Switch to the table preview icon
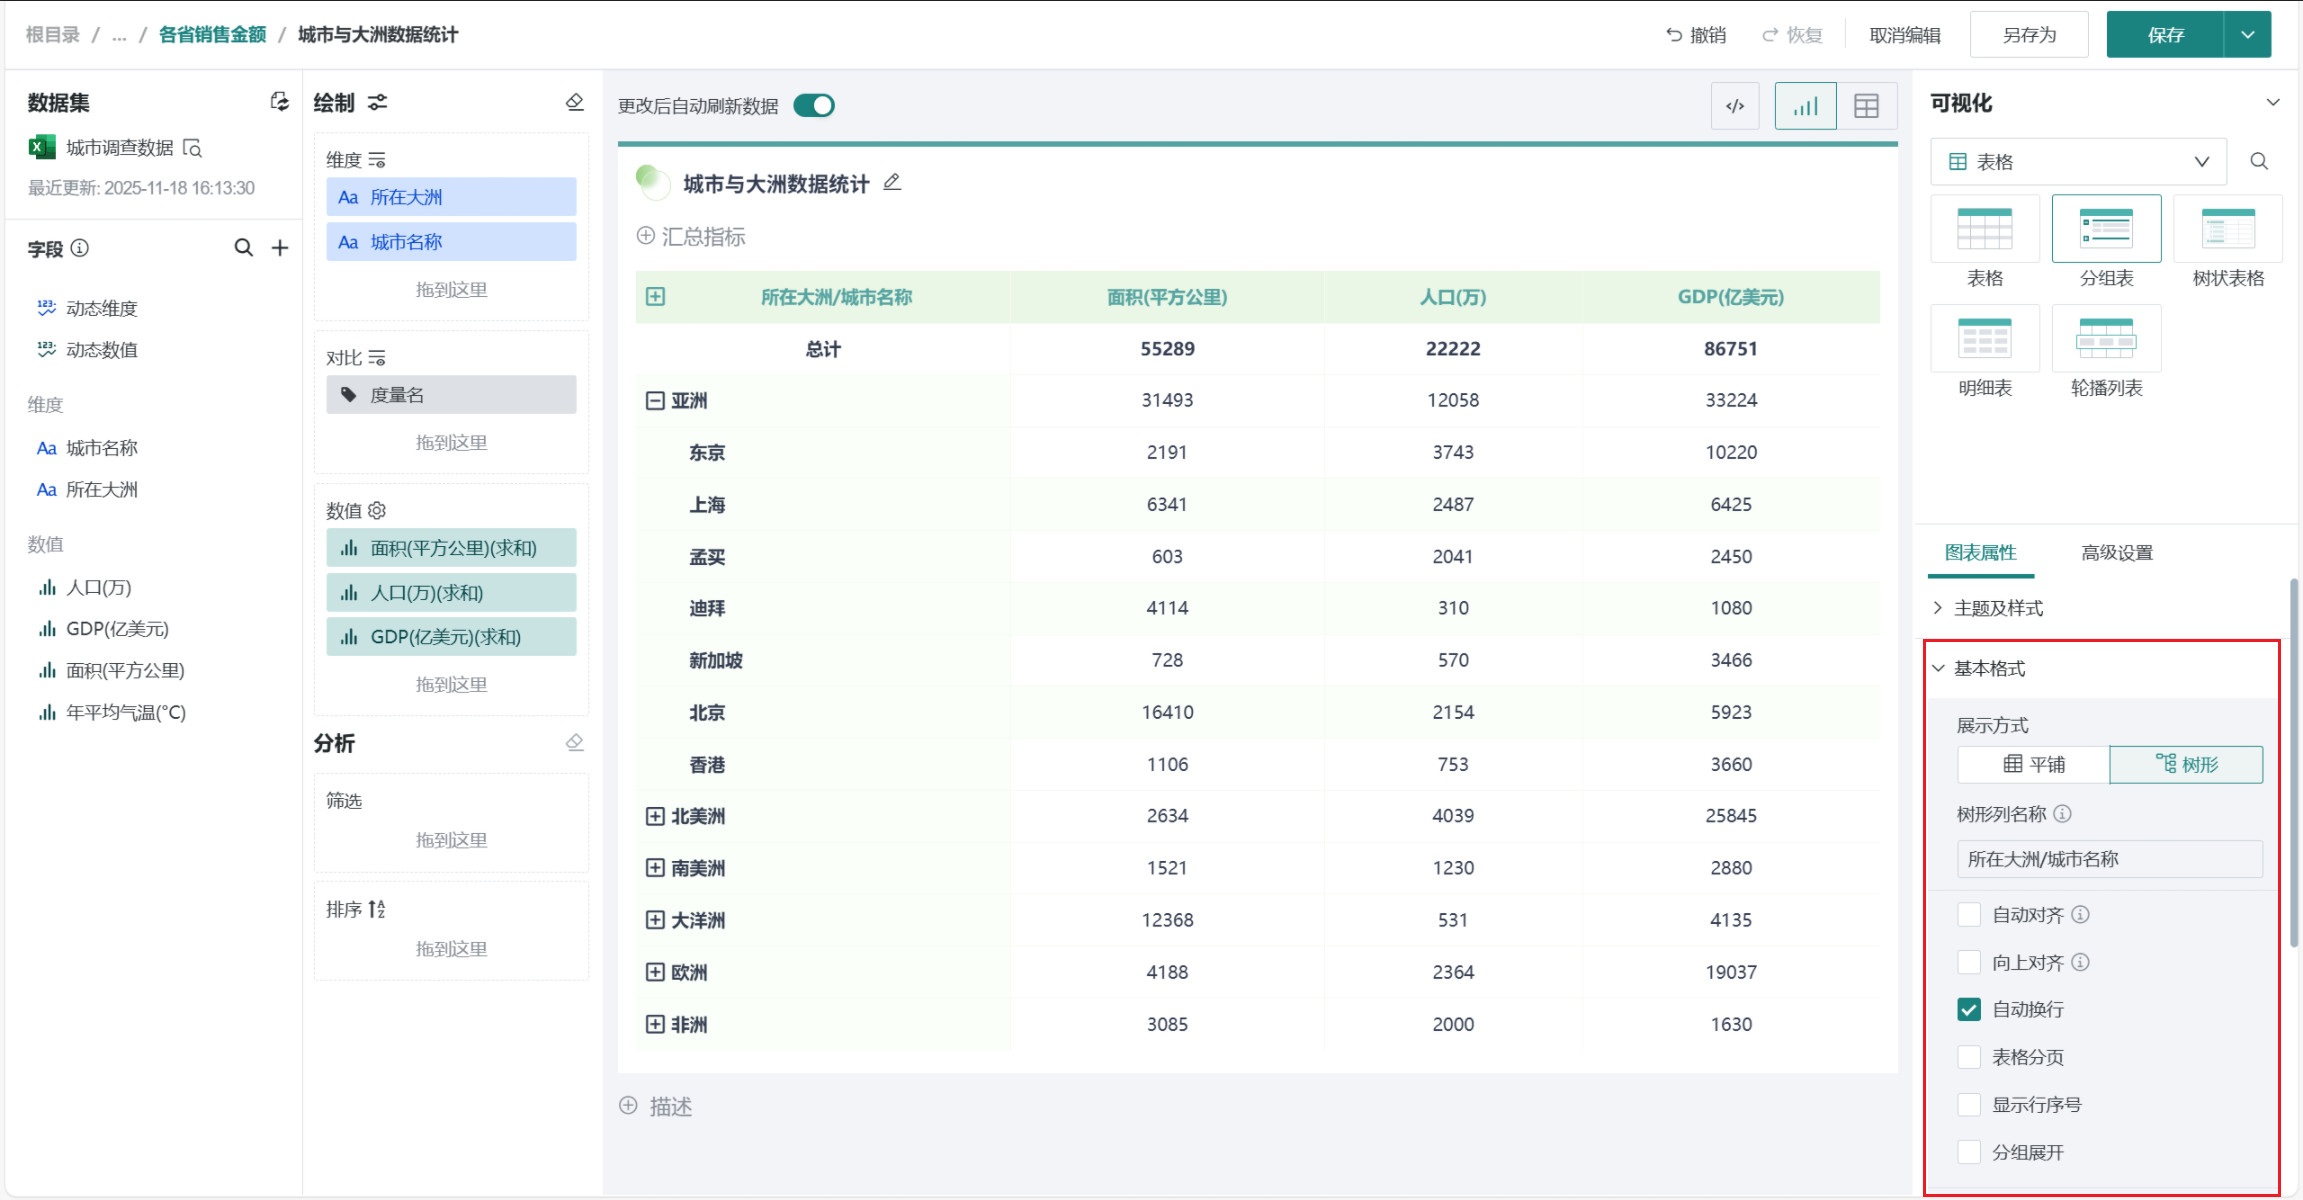 (1866, 106)
